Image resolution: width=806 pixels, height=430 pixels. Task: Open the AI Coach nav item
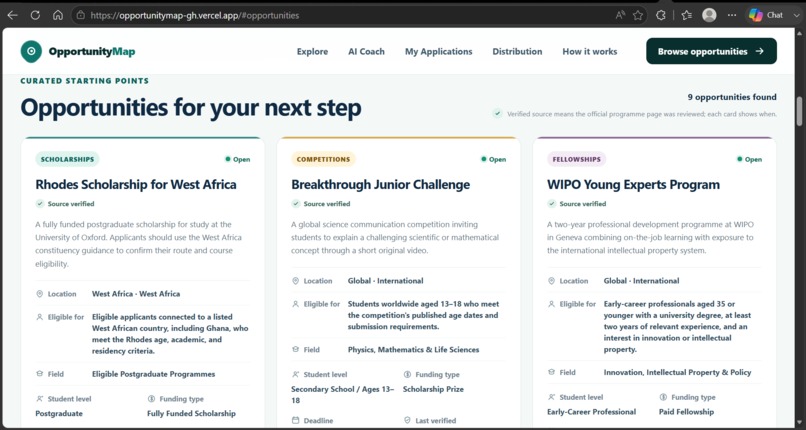pyautogui.click(x=366, y=51)
